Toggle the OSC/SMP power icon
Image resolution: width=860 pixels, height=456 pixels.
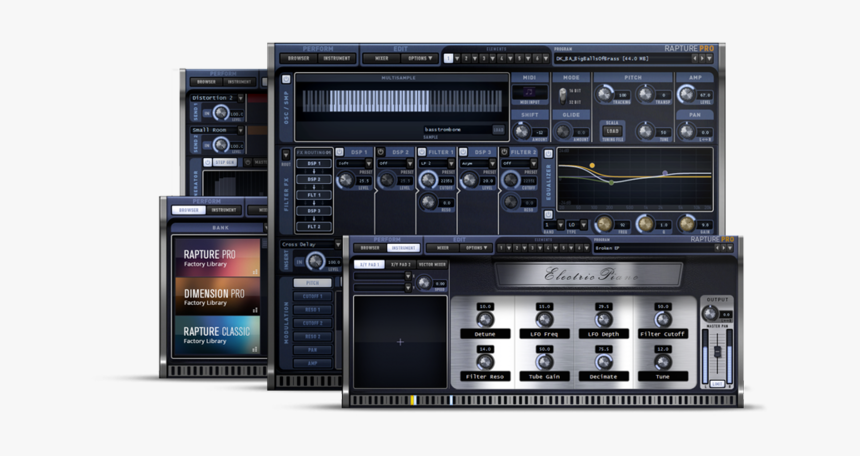pyautogui.click(x=286, y=80)
